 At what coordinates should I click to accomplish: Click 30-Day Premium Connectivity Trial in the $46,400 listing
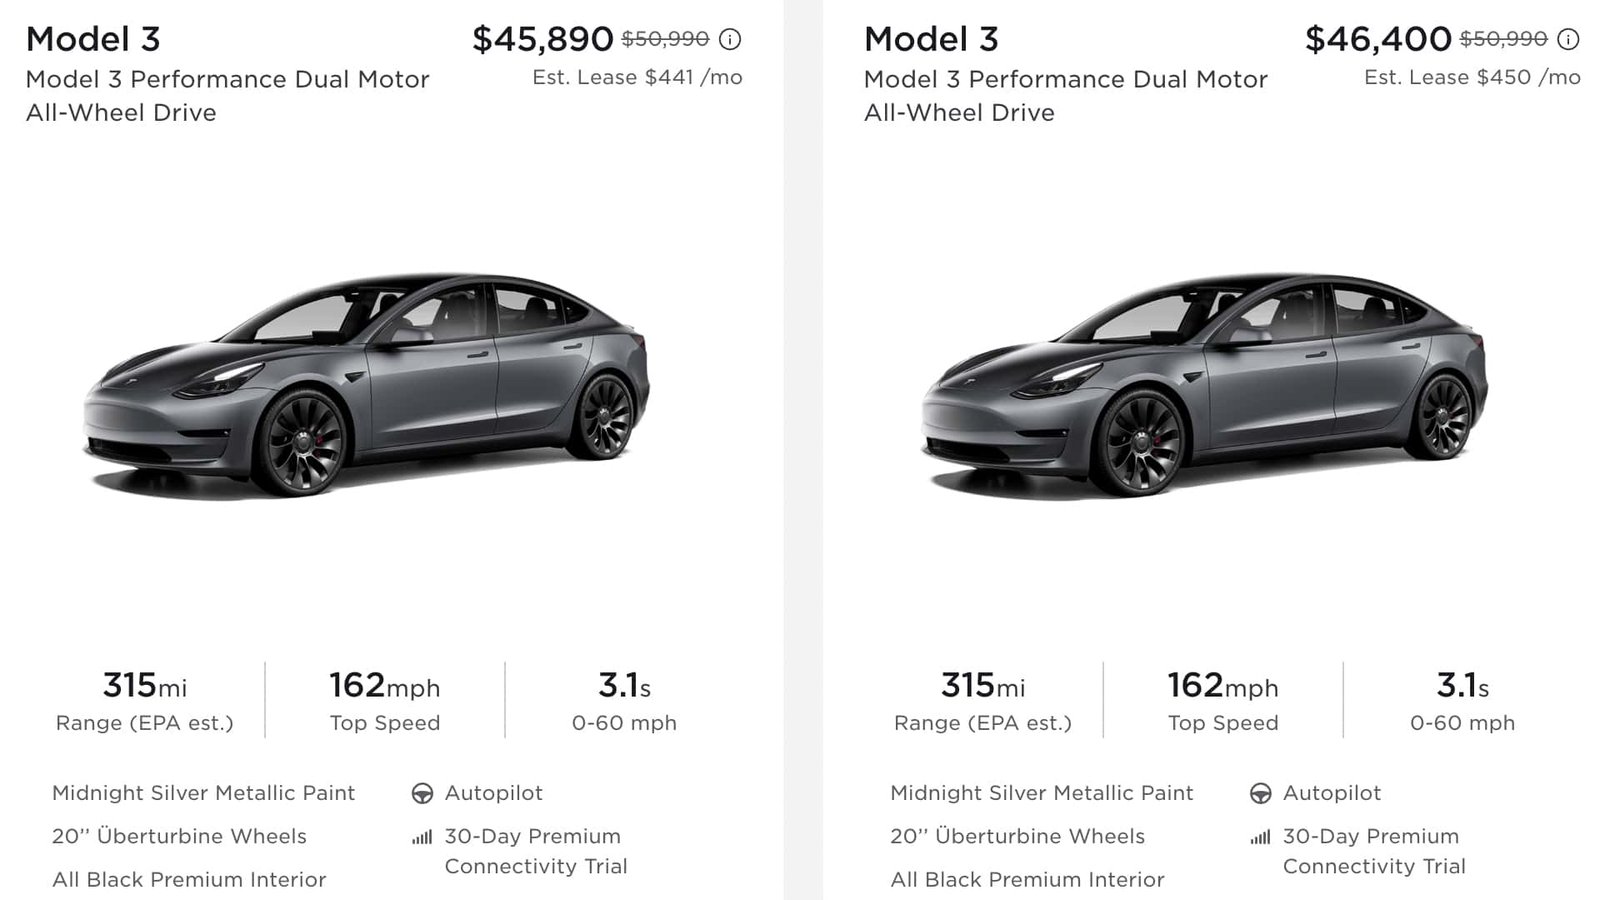pyautogui.click(x=1373, y=851)
